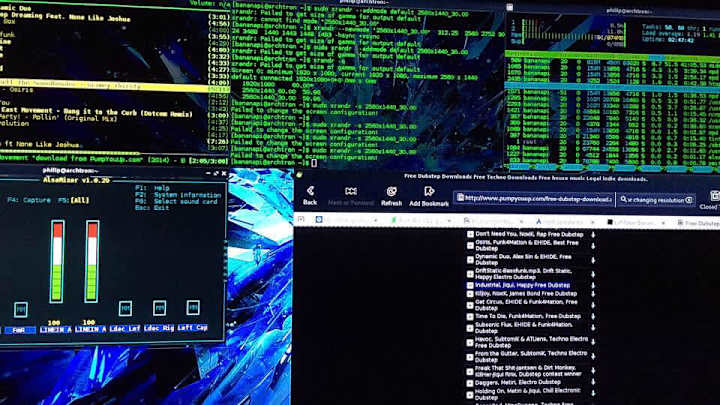Click the greyed Forward navigation button
Viewport: 720px width, 405px height.
351,196
